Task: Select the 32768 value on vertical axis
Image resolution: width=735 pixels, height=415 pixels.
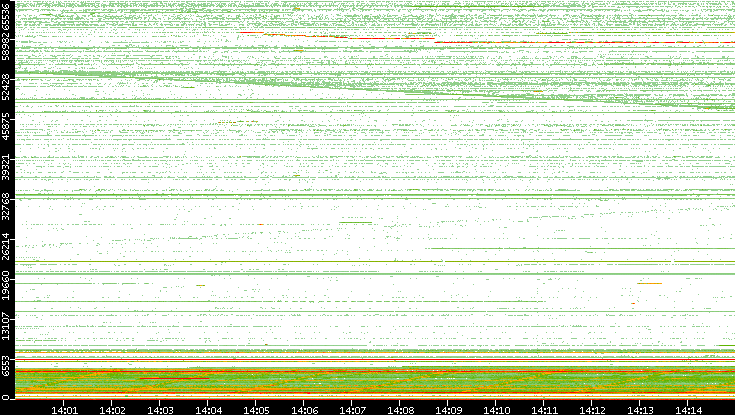Action: coord(6,206)
